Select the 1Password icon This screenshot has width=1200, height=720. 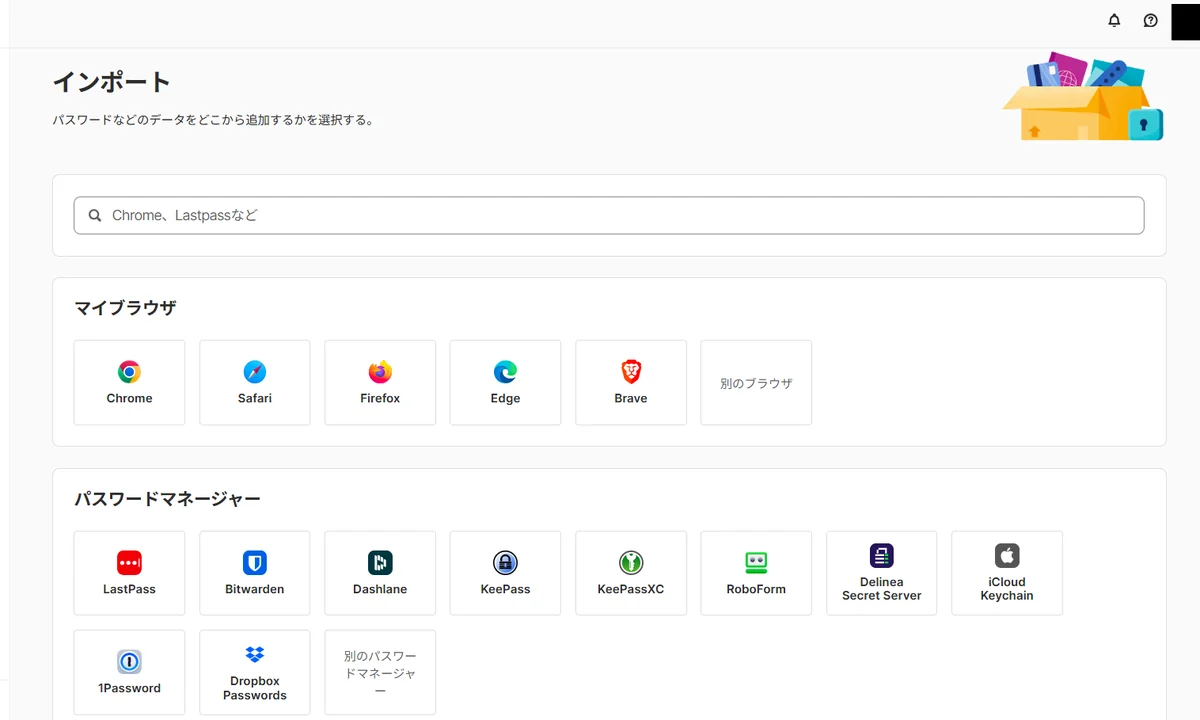pos(129,662)
